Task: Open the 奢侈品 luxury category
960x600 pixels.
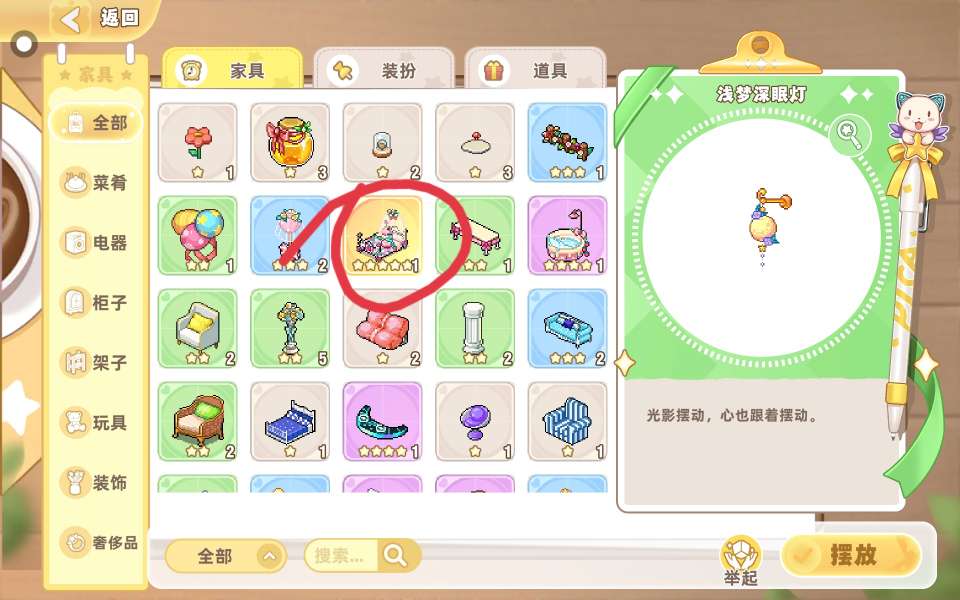Action: (99, 542)
